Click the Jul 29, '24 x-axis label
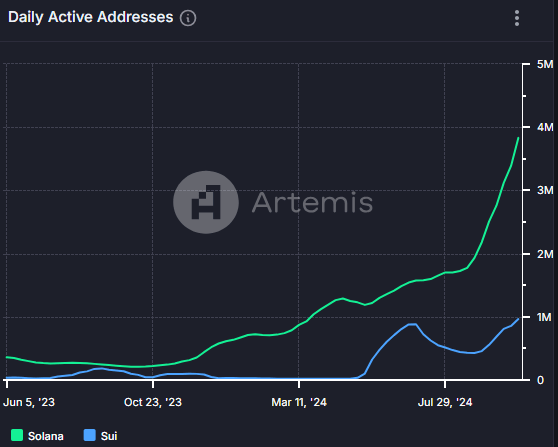The height and width of the screenshot is (447, 558). coord(445,402)
